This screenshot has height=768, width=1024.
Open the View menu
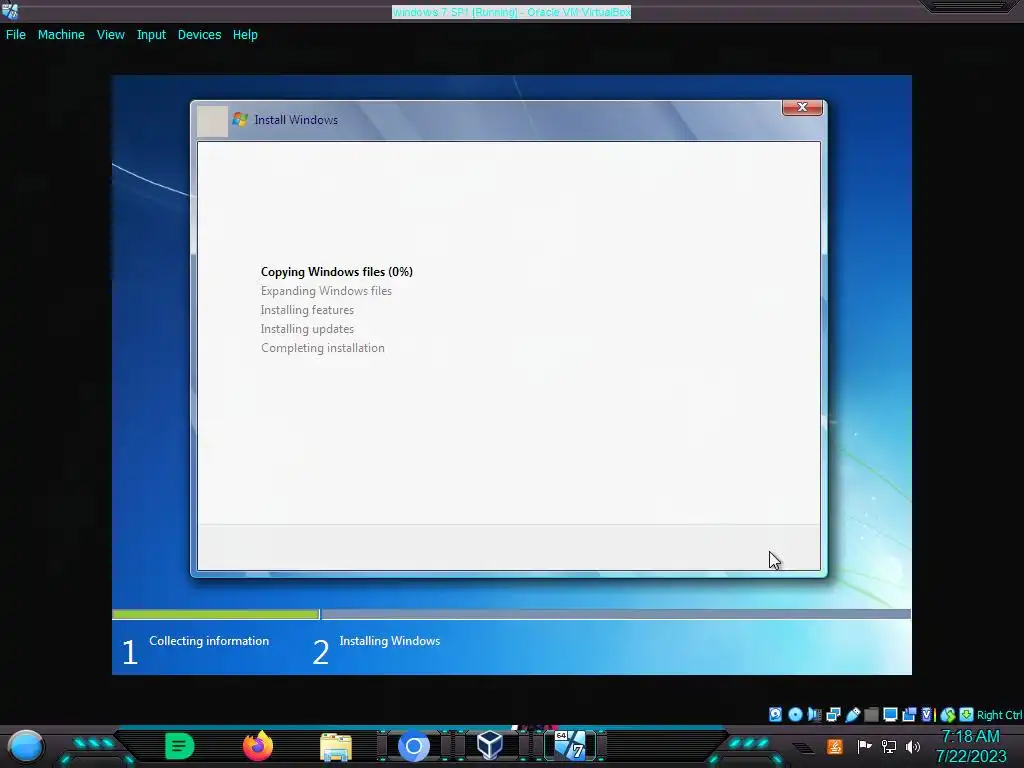coord(110,35)
